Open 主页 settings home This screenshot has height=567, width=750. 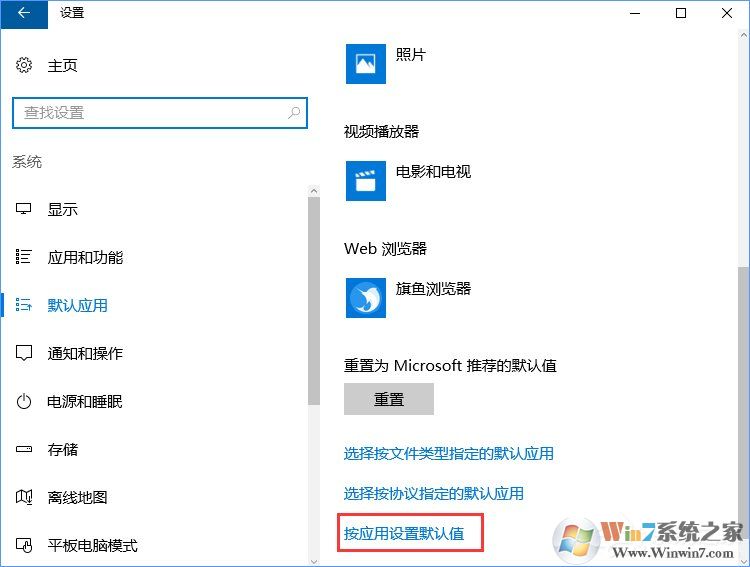[62, 66]
